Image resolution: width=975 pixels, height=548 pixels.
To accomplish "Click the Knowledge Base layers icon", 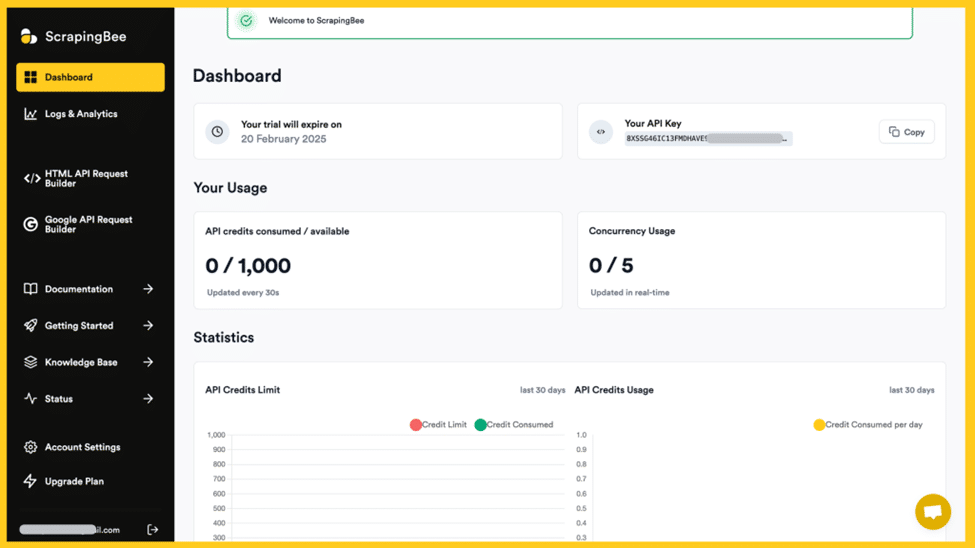I will [x=30, y=362].
